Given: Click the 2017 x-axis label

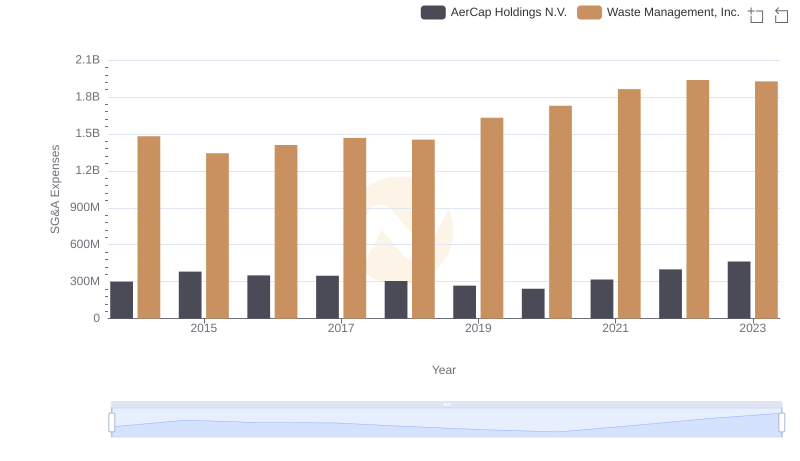Looking at the screenshot, I should pos(341,328).
